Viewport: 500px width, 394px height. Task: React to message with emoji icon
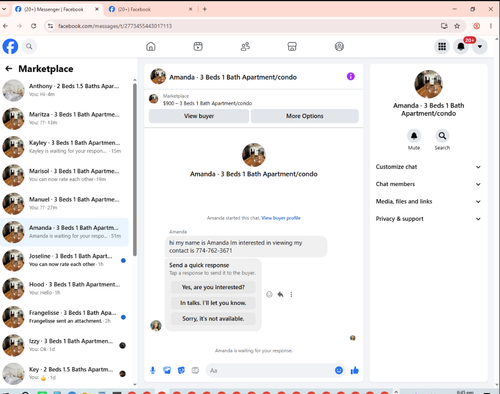269,294
